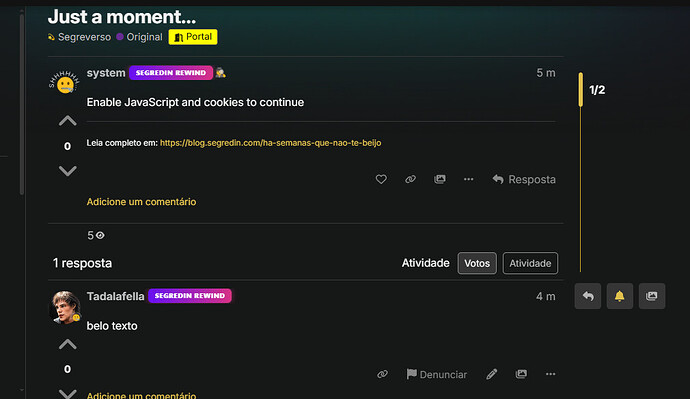
Task: Show post time 5 m details
Action: (546, 73)
